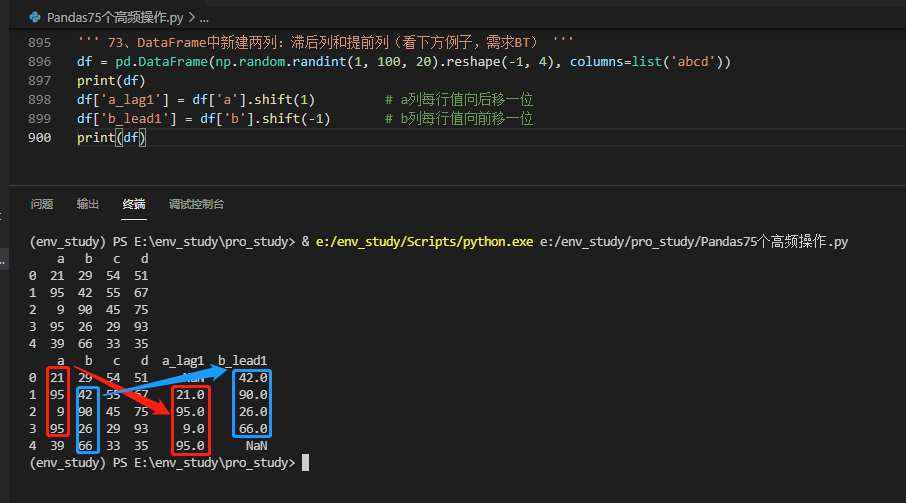Select the 终端 panel tab
Image resolution: width=906 pixels, height=503 pixels.
click(x=134, y=204)
